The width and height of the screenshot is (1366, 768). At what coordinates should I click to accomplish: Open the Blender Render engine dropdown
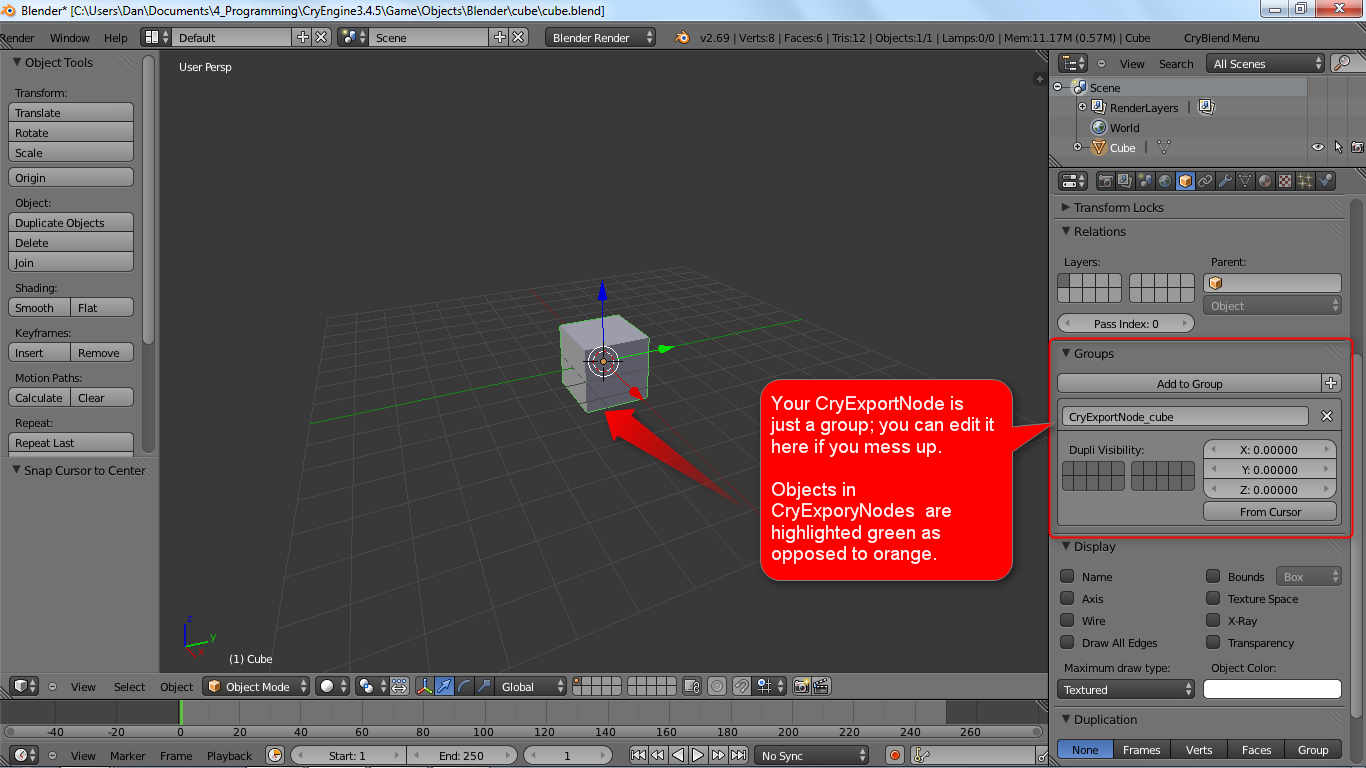tap(601, 37)
